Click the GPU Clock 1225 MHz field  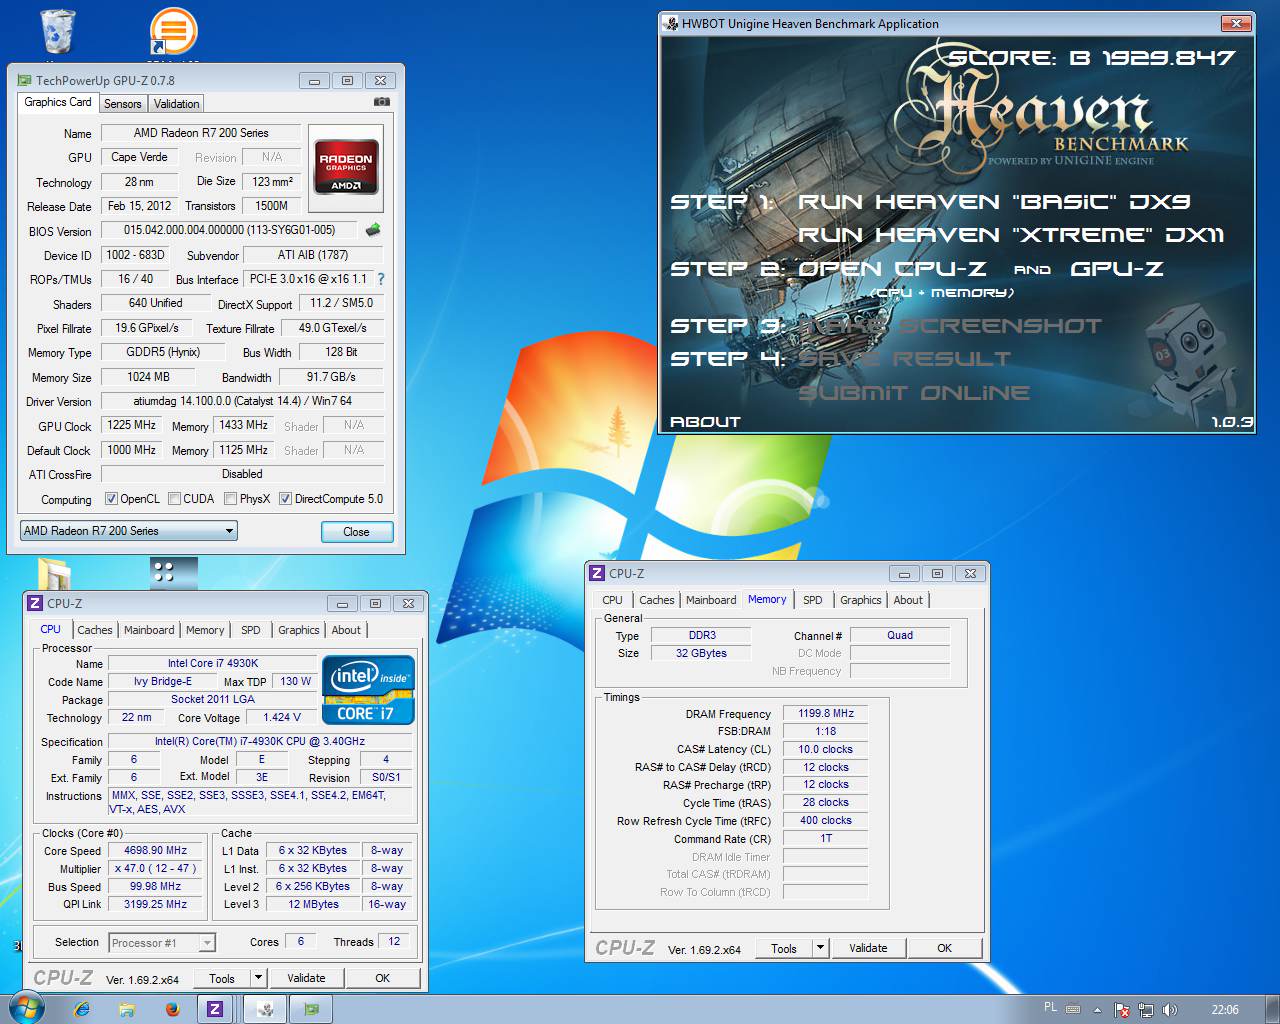click(x=132, y=425)
